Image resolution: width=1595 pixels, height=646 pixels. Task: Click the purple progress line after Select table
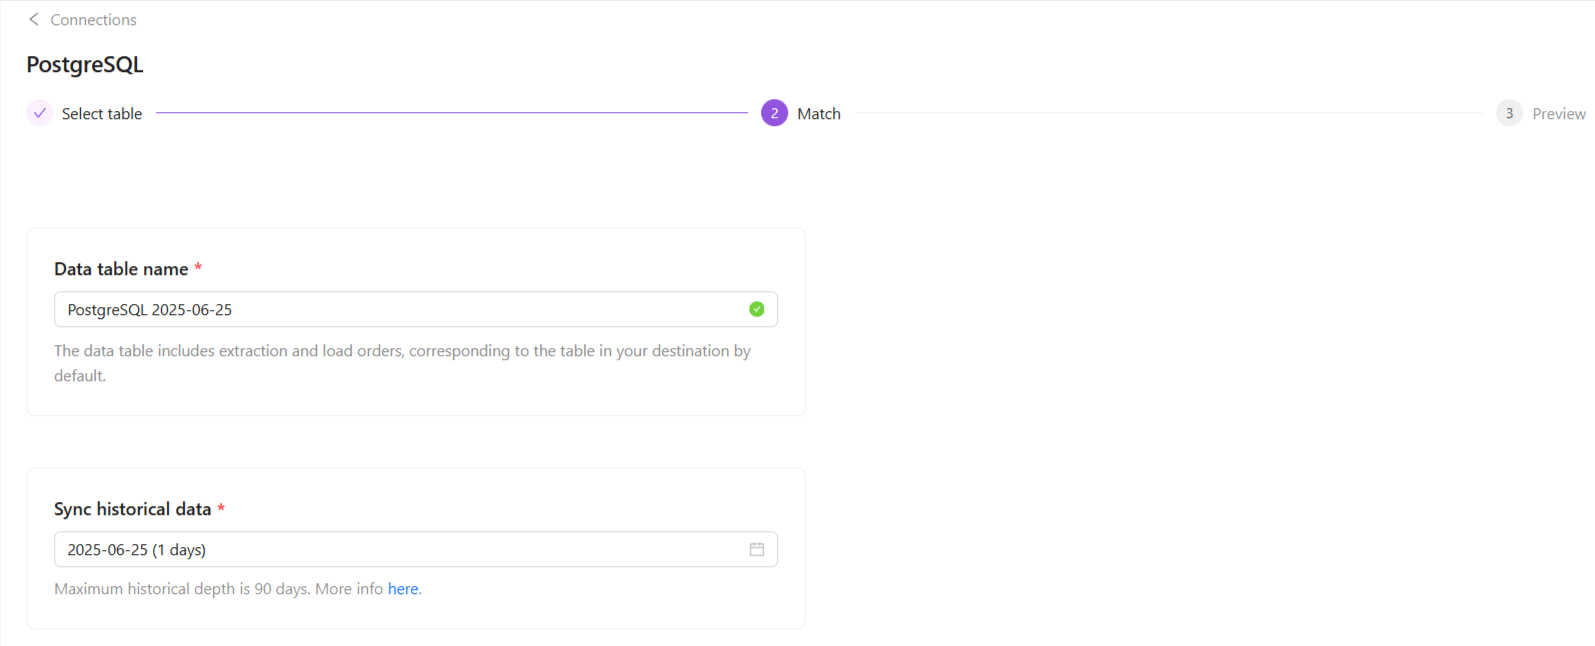[450, 113]
